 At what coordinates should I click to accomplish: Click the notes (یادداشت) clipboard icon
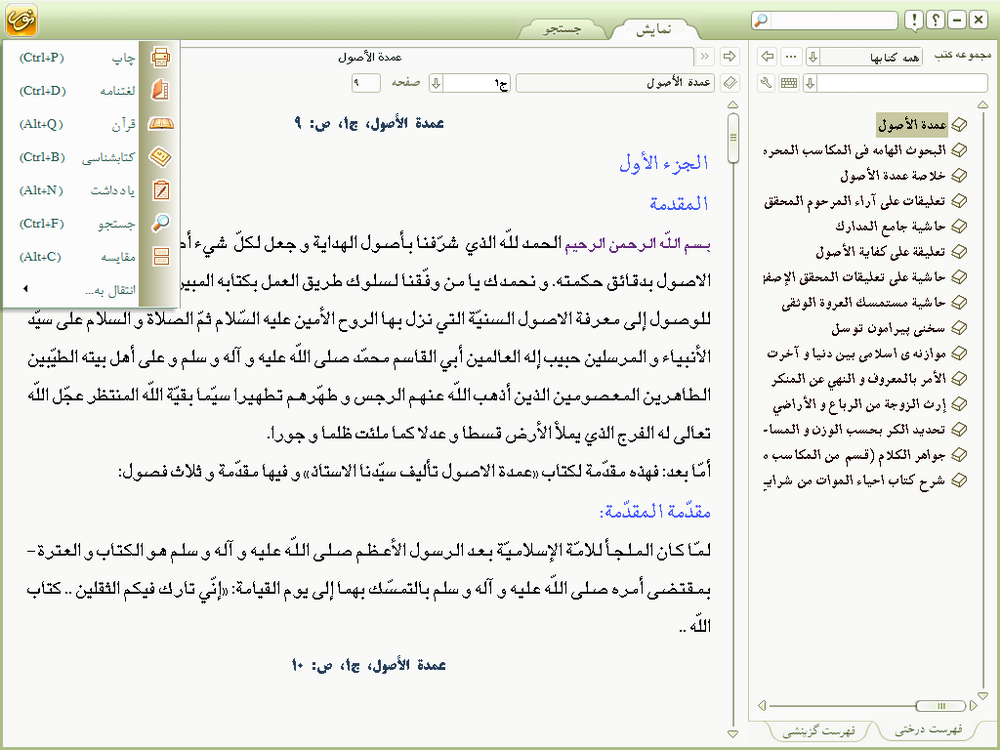160,190
